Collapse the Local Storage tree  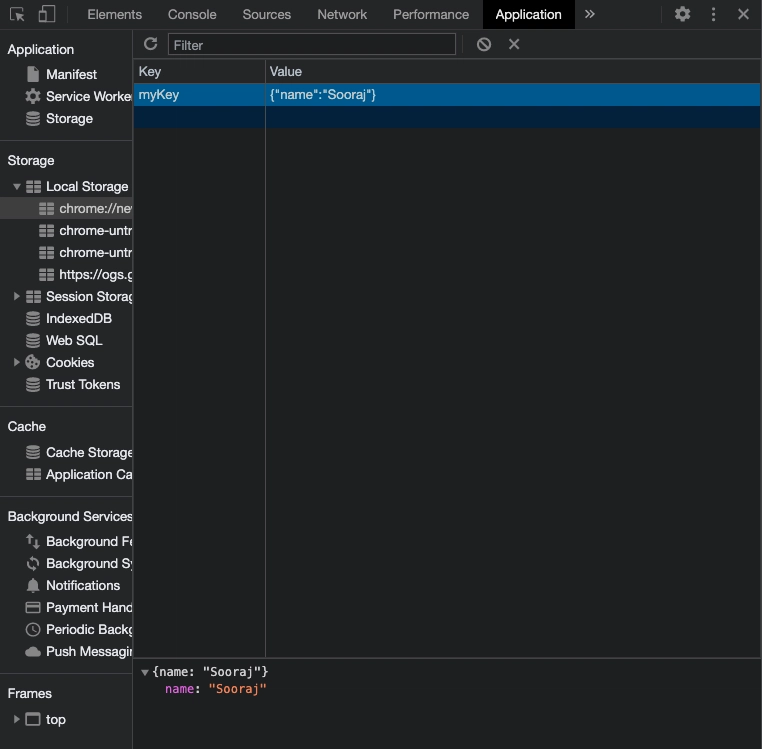[x=17, y=186]
